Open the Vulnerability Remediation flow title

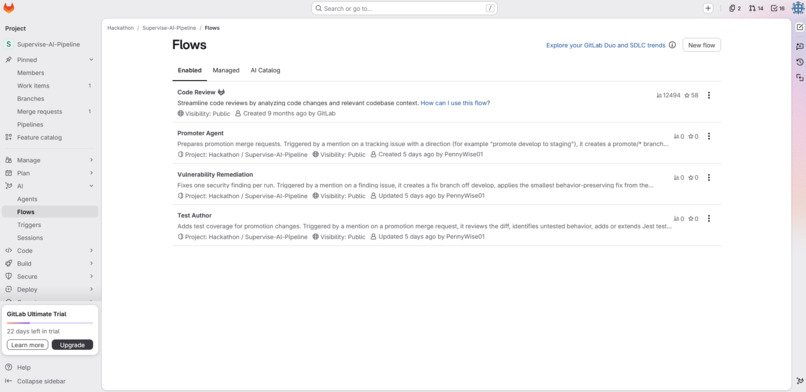215,174
